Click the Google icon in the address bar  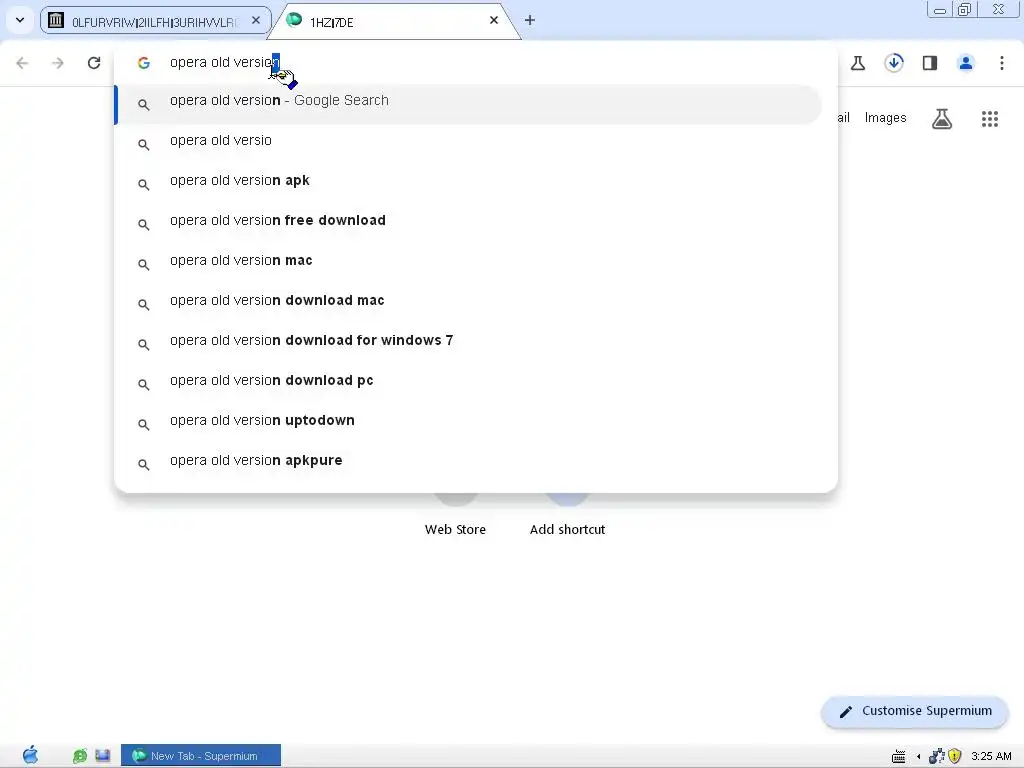(x=144, y=63)
